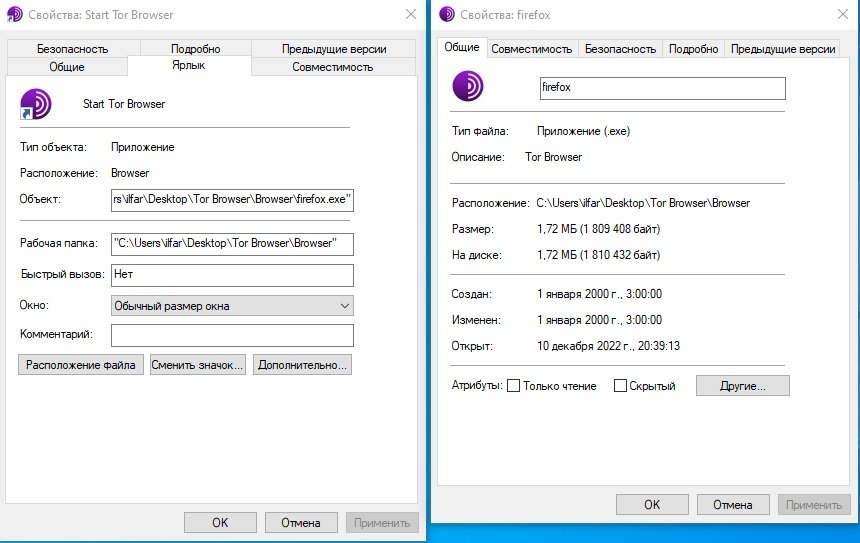
Task: Click Tor icon in Start Tor Browser title bar
Action: (14, 15)
